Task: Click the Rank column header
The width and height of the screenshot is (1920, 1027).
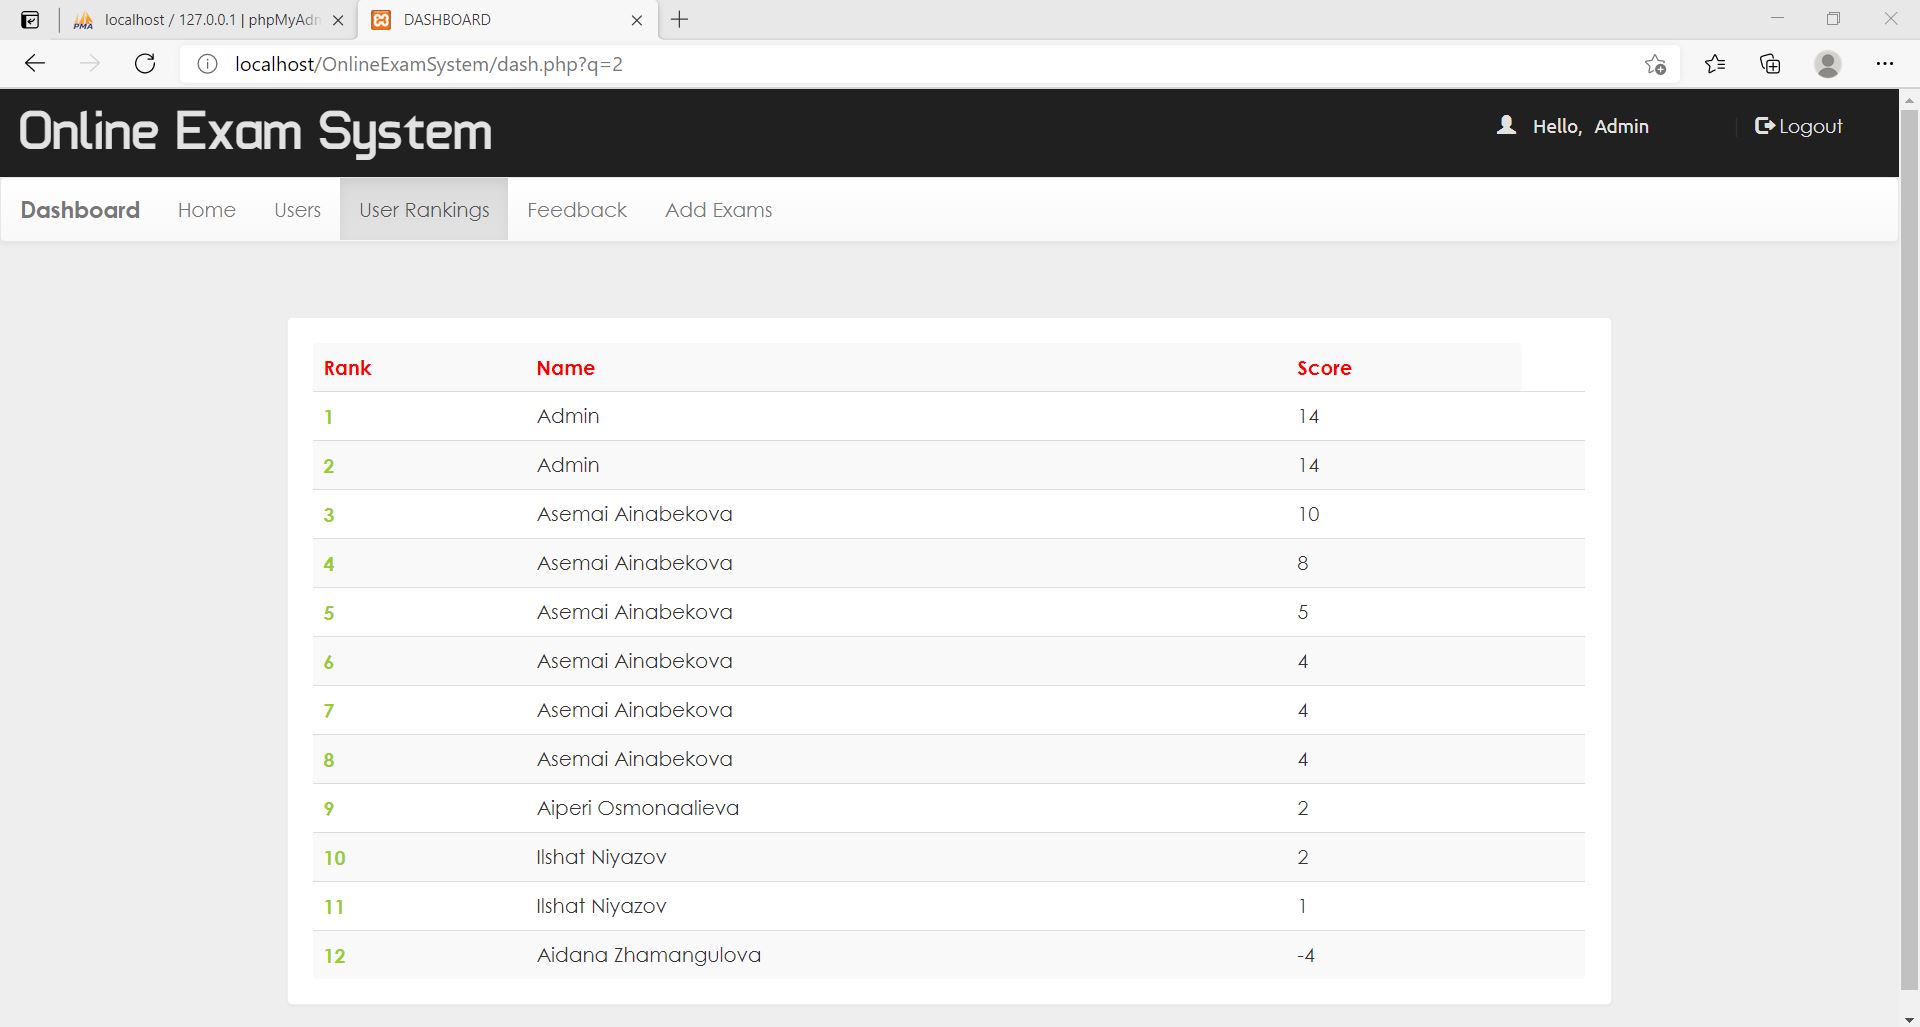Action: click(x=348, y=368)
